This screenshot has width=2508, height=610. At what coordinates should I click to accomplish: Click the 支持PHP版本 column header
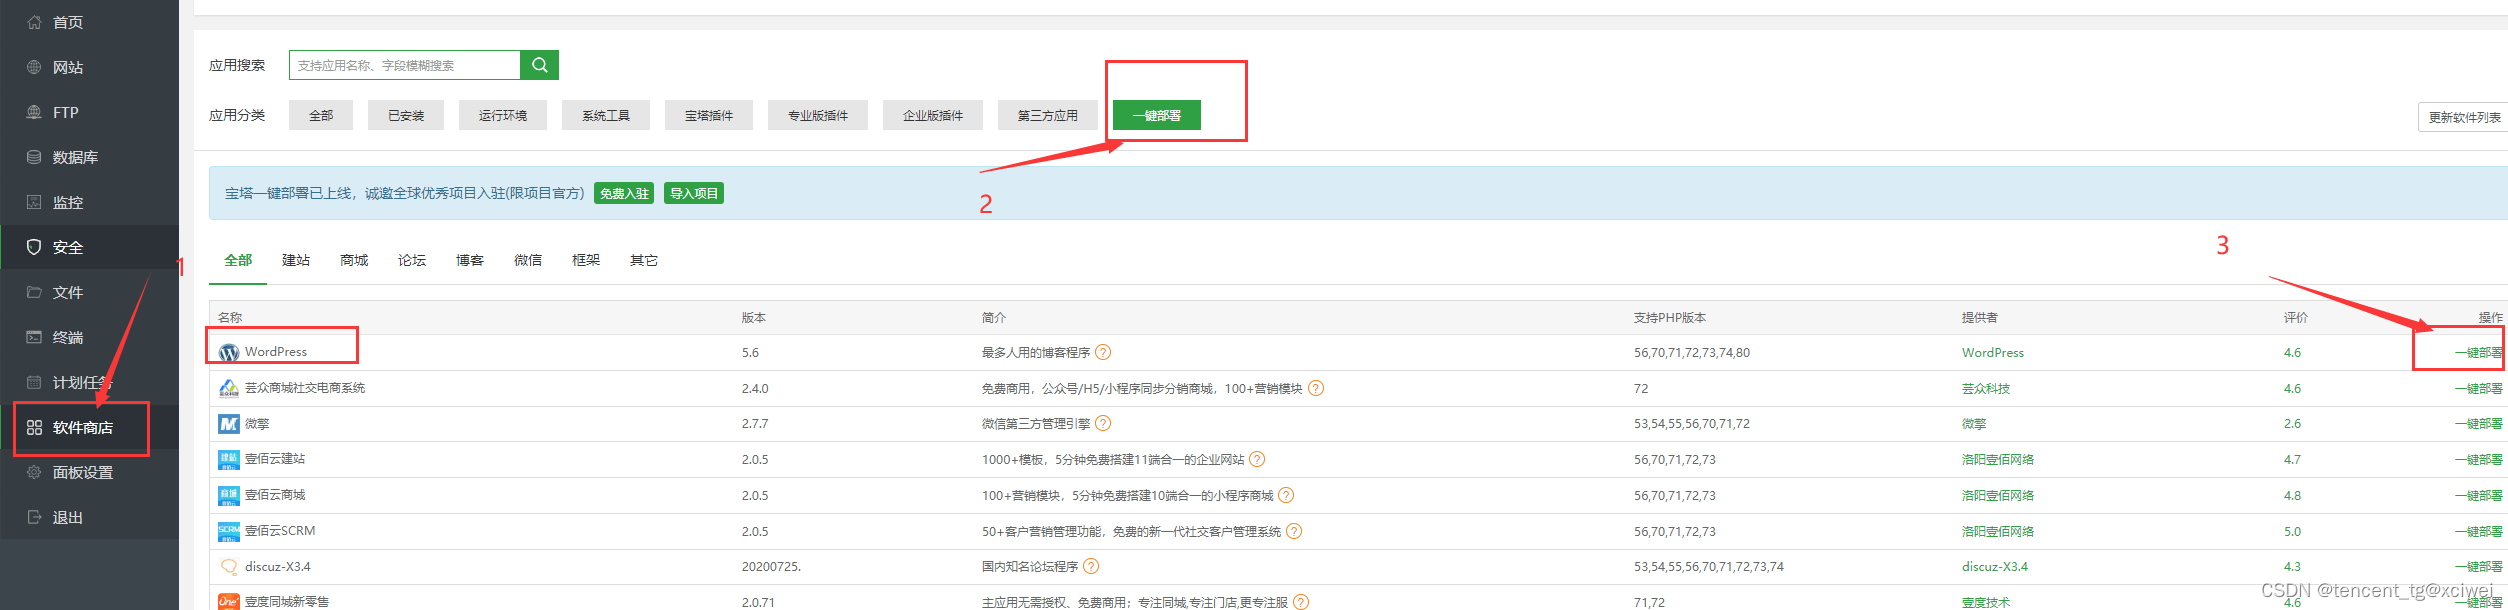[1669, 317]
